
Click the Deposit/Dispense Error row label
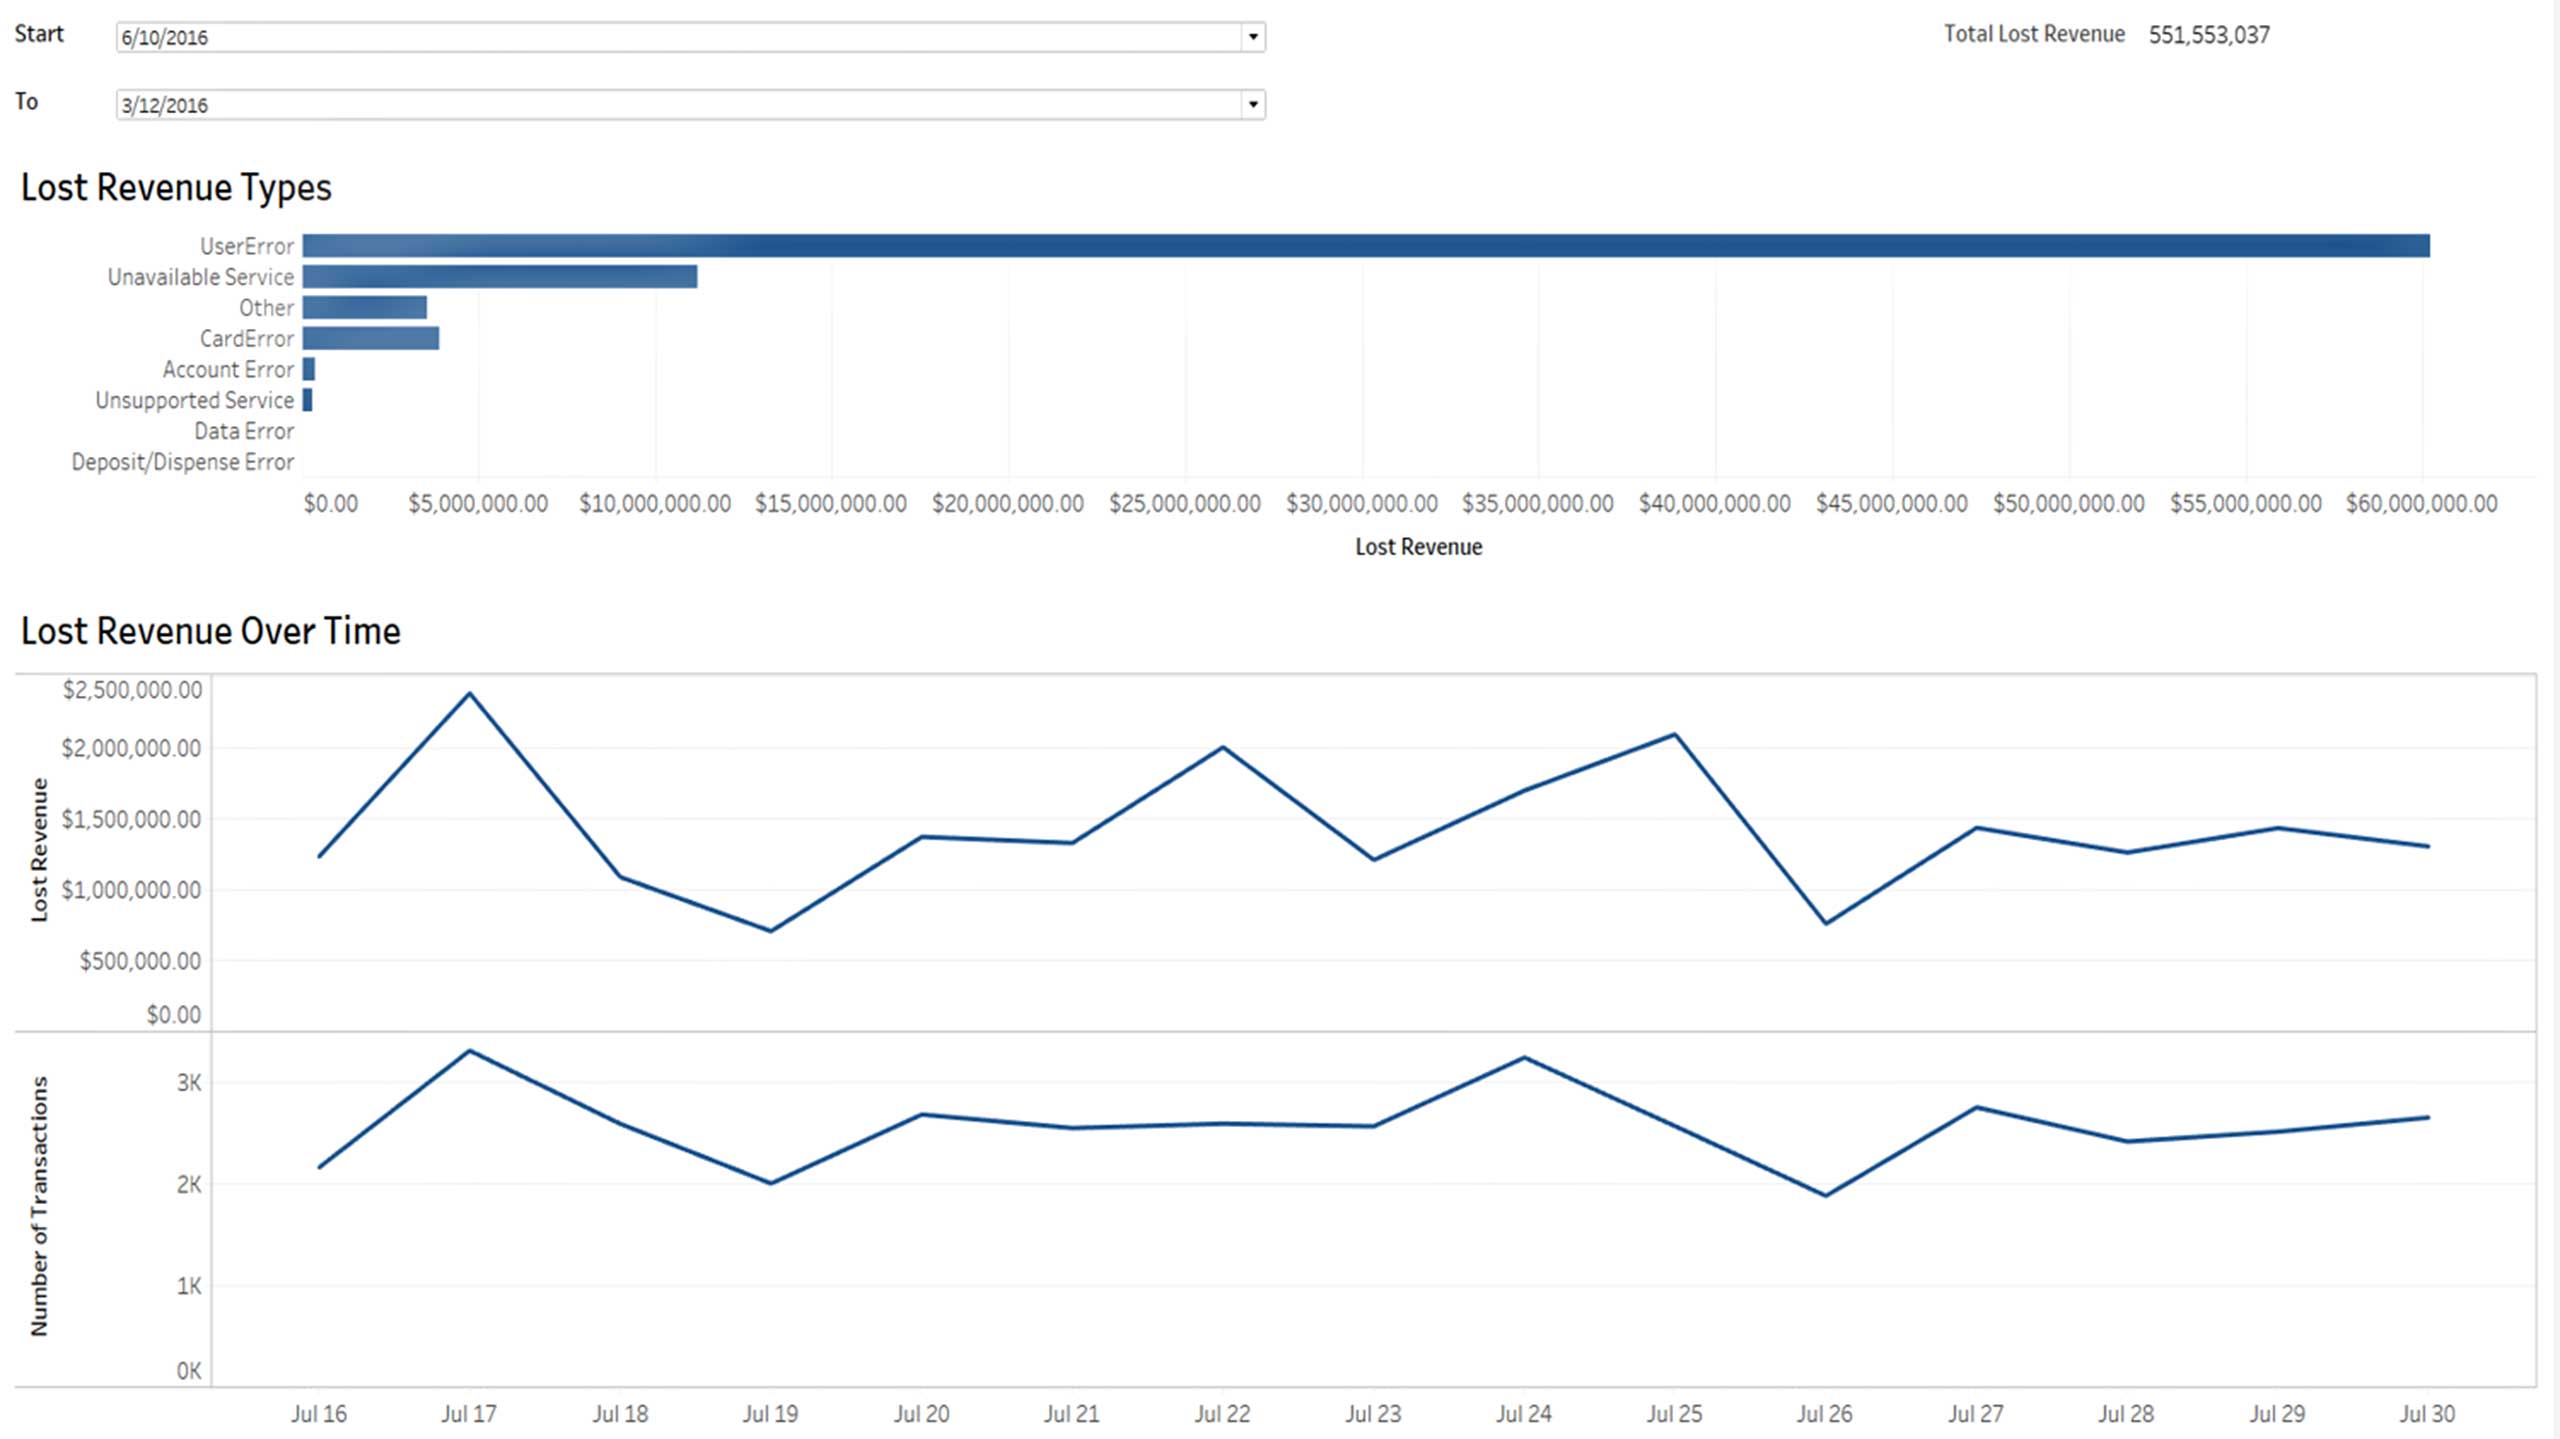click(182, 462)
